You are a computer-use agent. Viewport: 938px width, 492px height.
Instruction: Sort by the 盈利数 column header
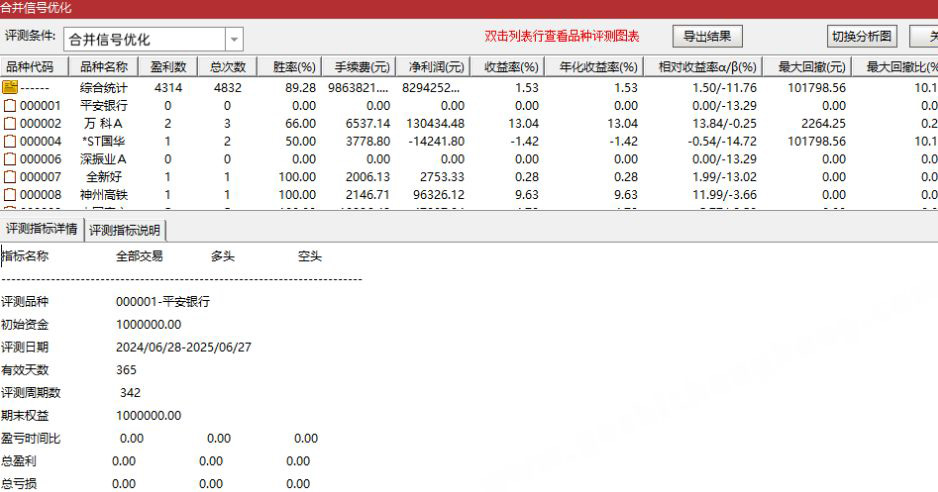point(168,67)
